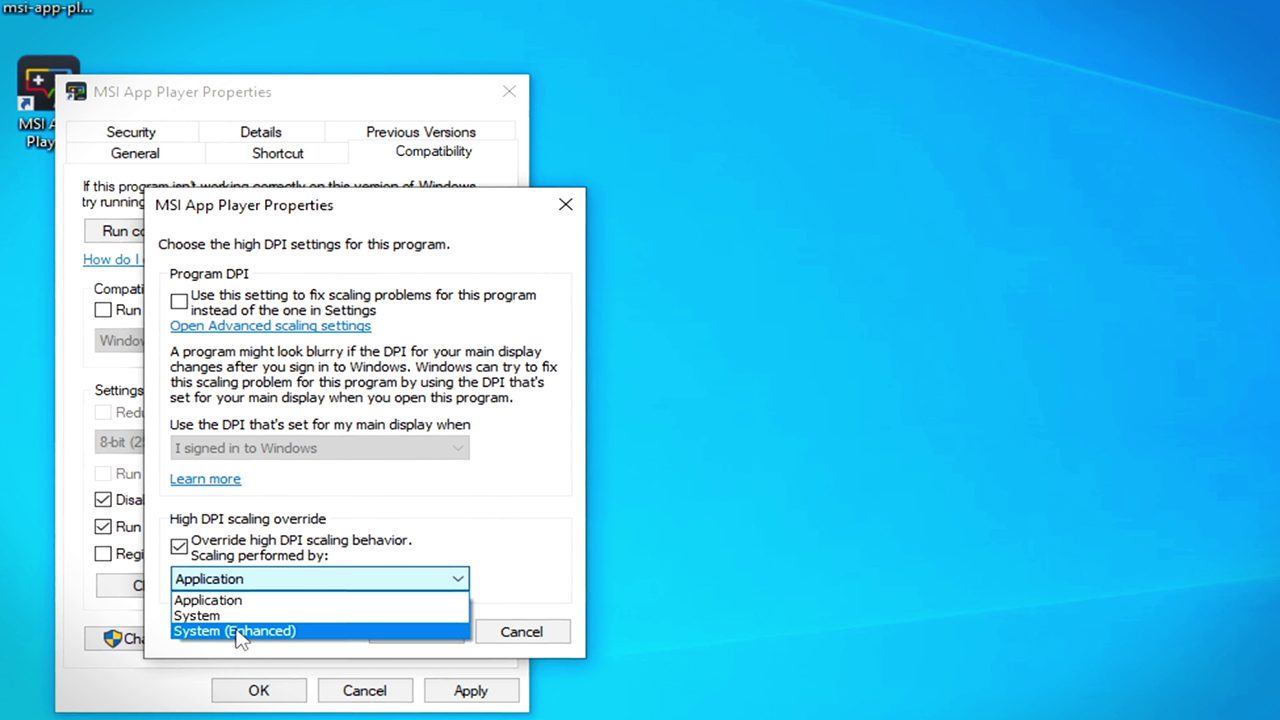Switch to the General tab
The image size is (1280, 720).
[135, 153]
